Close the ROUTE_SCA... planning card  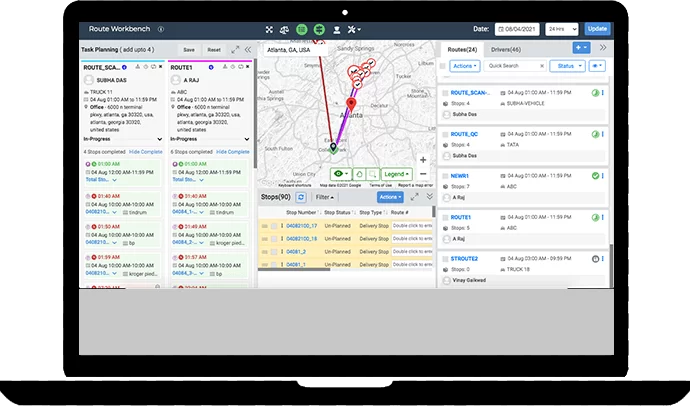pyautogui.click(x=161, y=67)
